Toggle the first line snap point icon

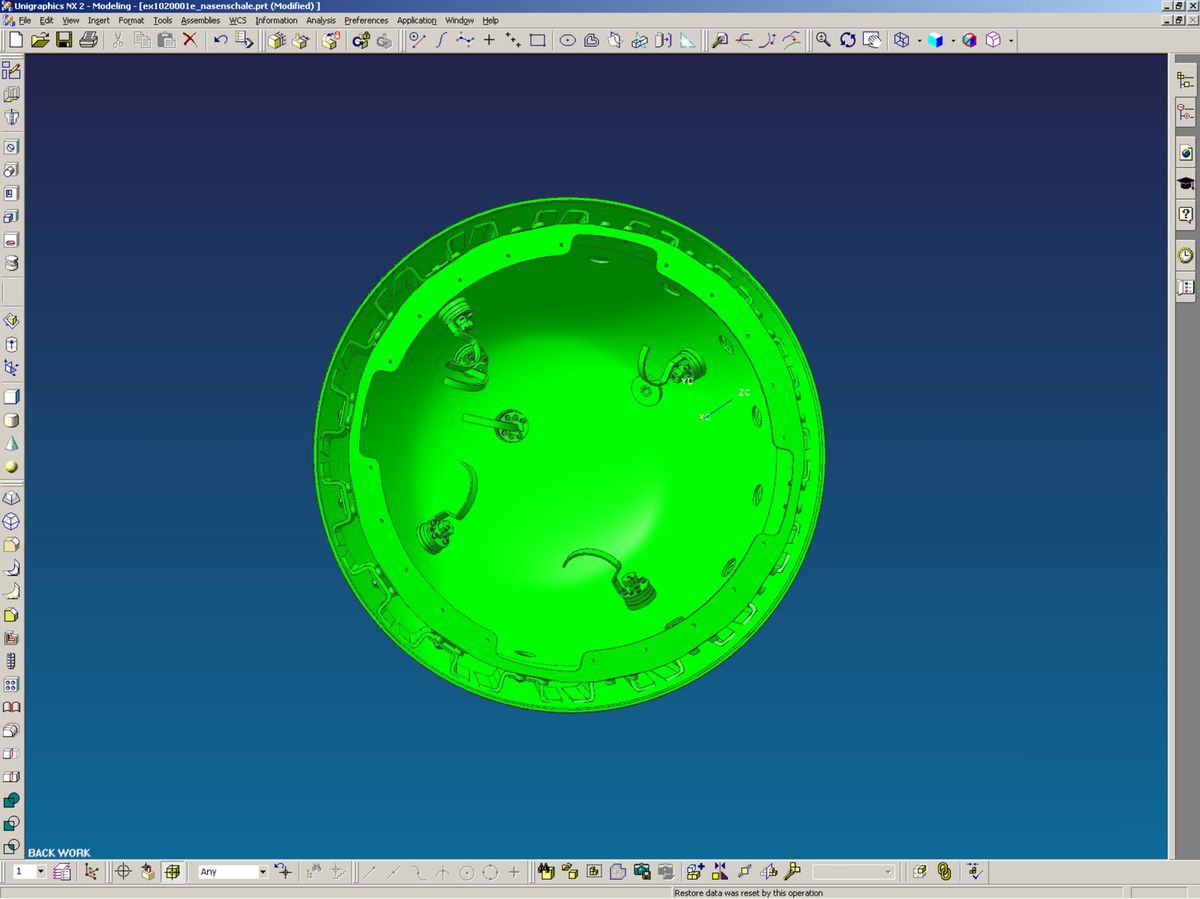(369, 872)
